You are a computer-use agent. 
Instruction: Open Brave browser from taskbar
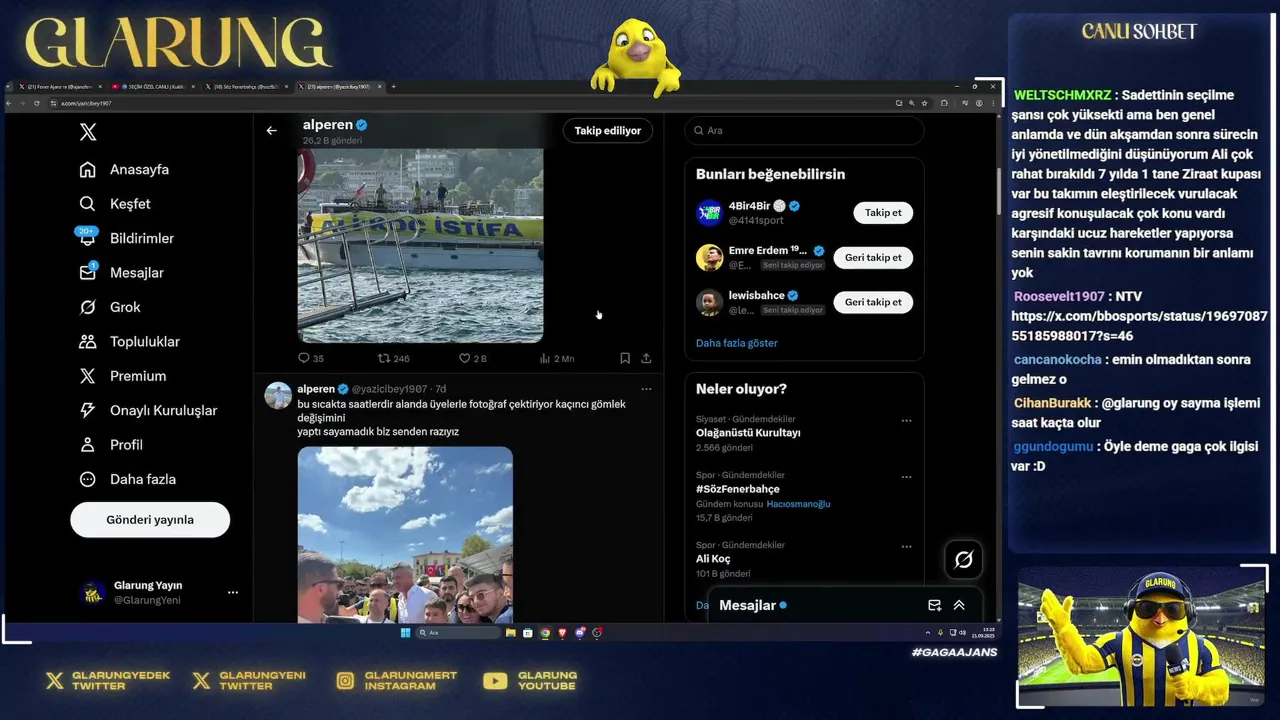pyautogui.click(x=562, y=633)
